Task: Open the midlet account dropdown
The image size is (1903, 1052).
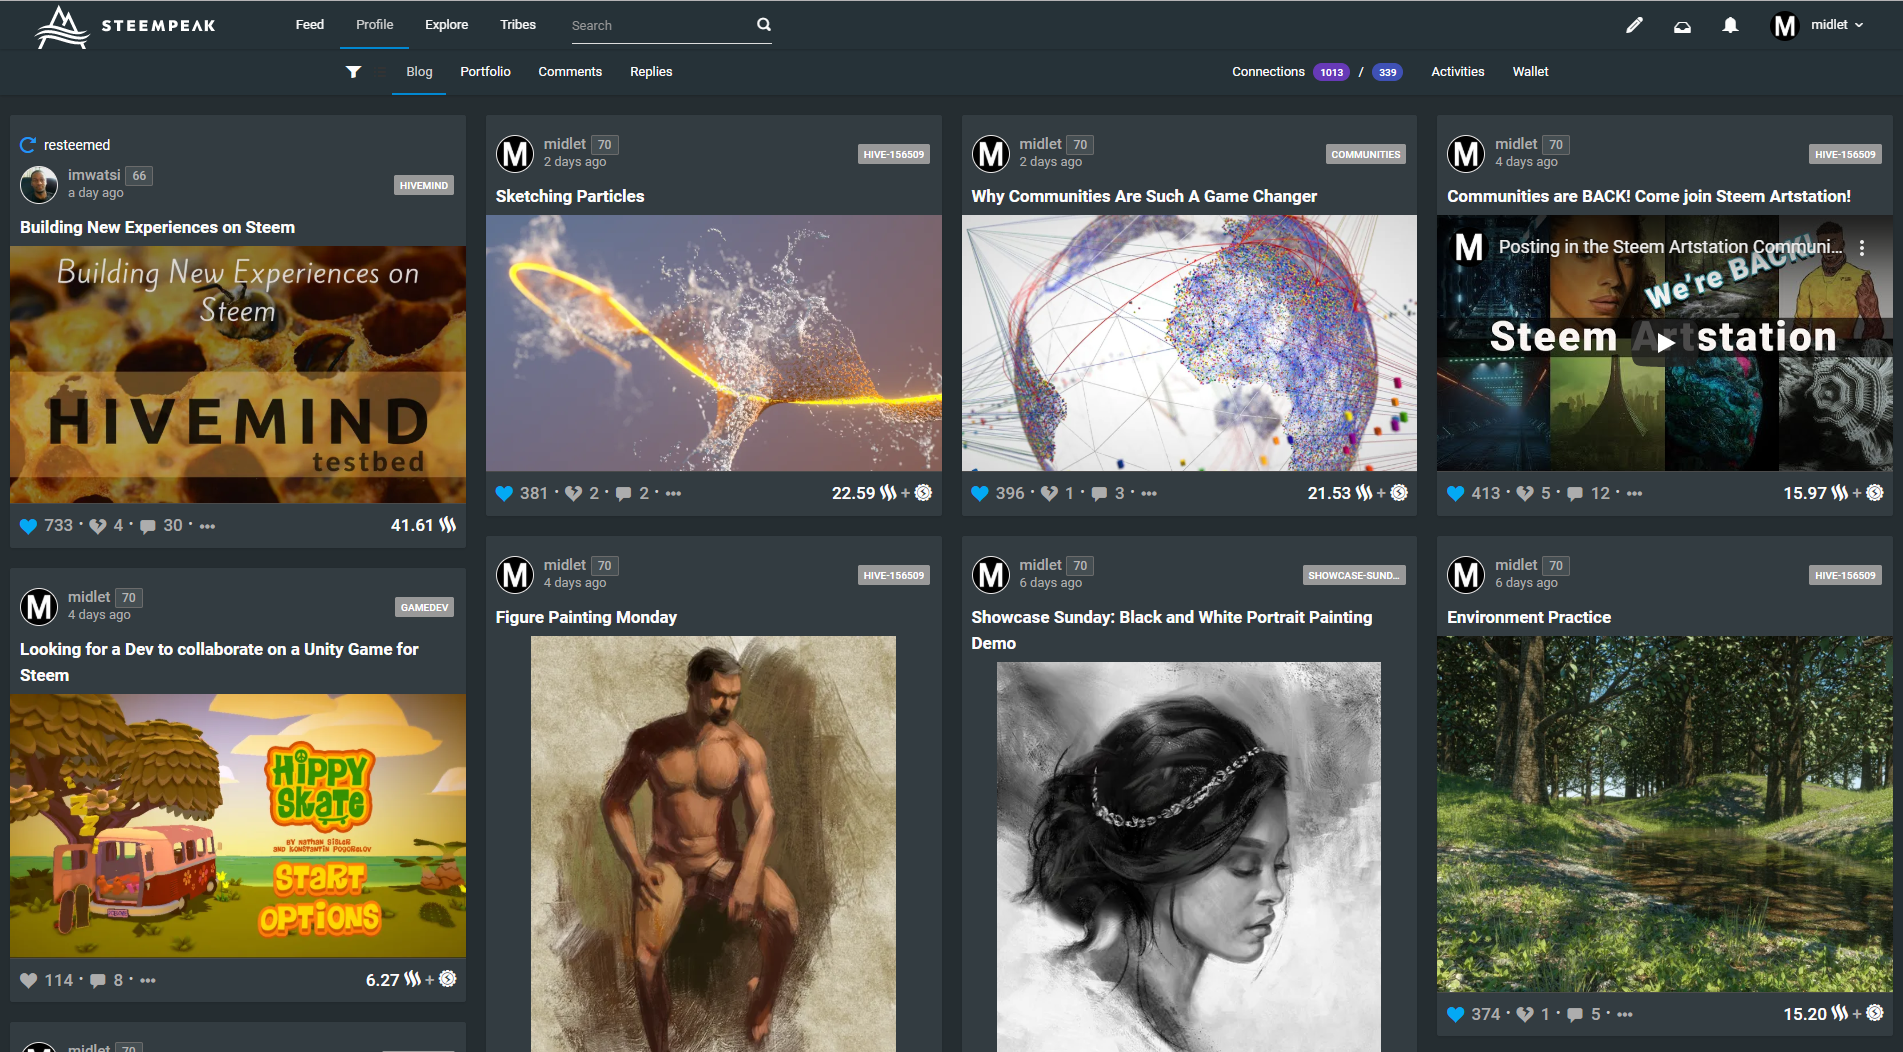Action: click(x=1837, y=26)
